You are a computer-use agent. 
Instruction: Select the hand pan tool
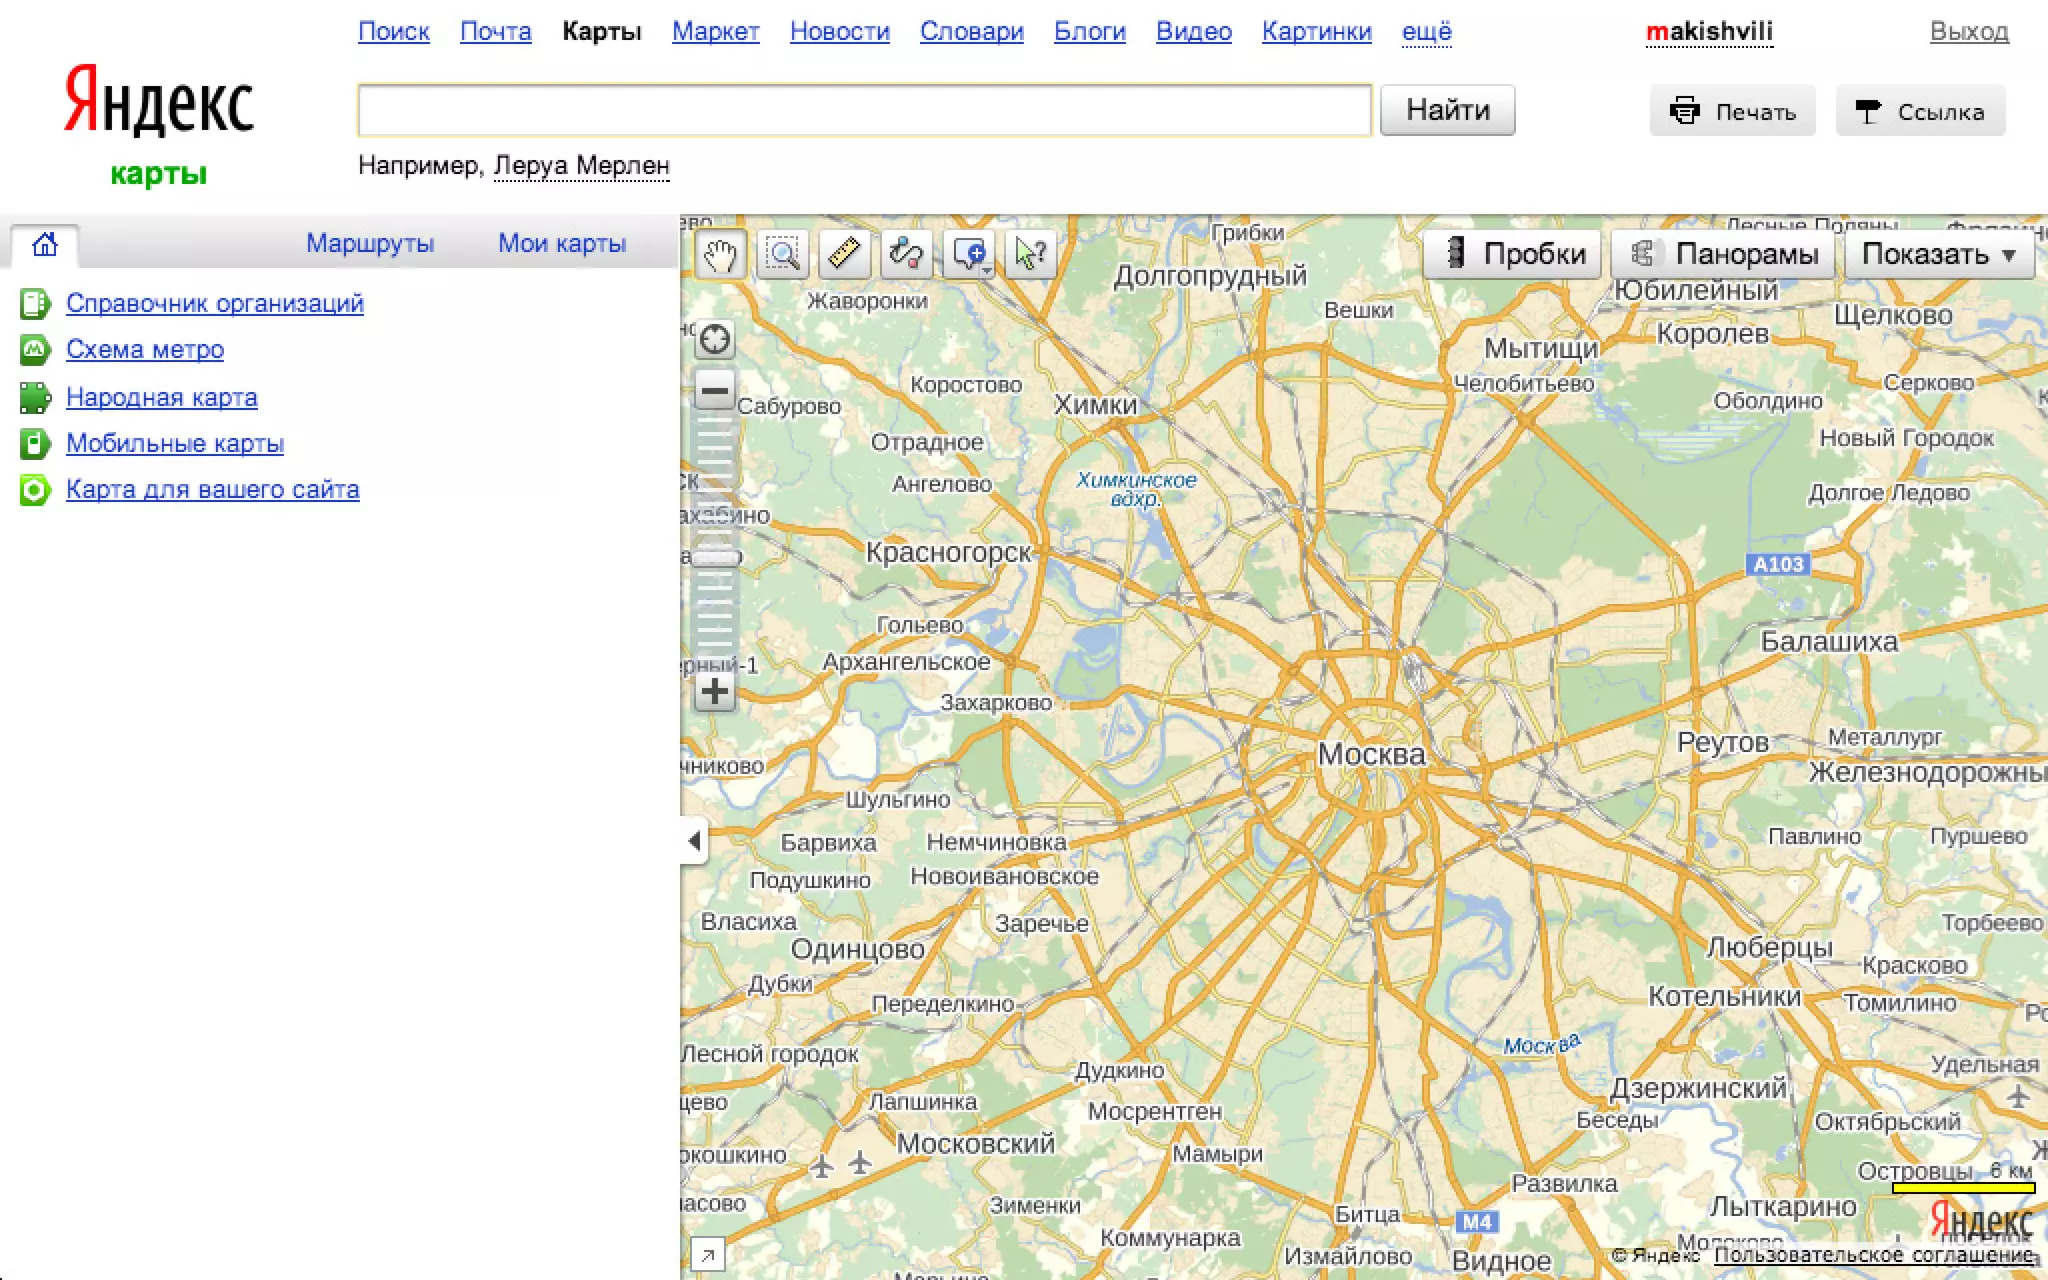[x=719, y=255]
